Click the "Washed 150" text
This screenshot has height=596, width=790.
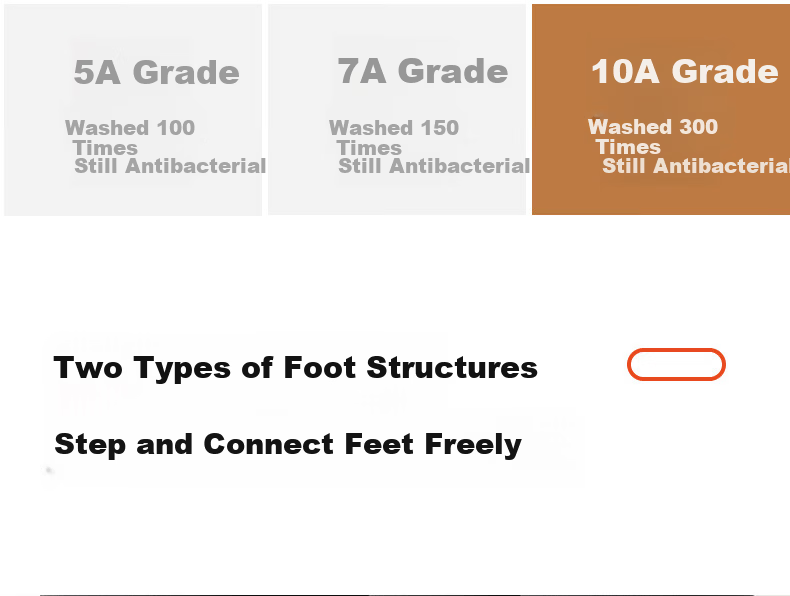(x=394, y=128)
